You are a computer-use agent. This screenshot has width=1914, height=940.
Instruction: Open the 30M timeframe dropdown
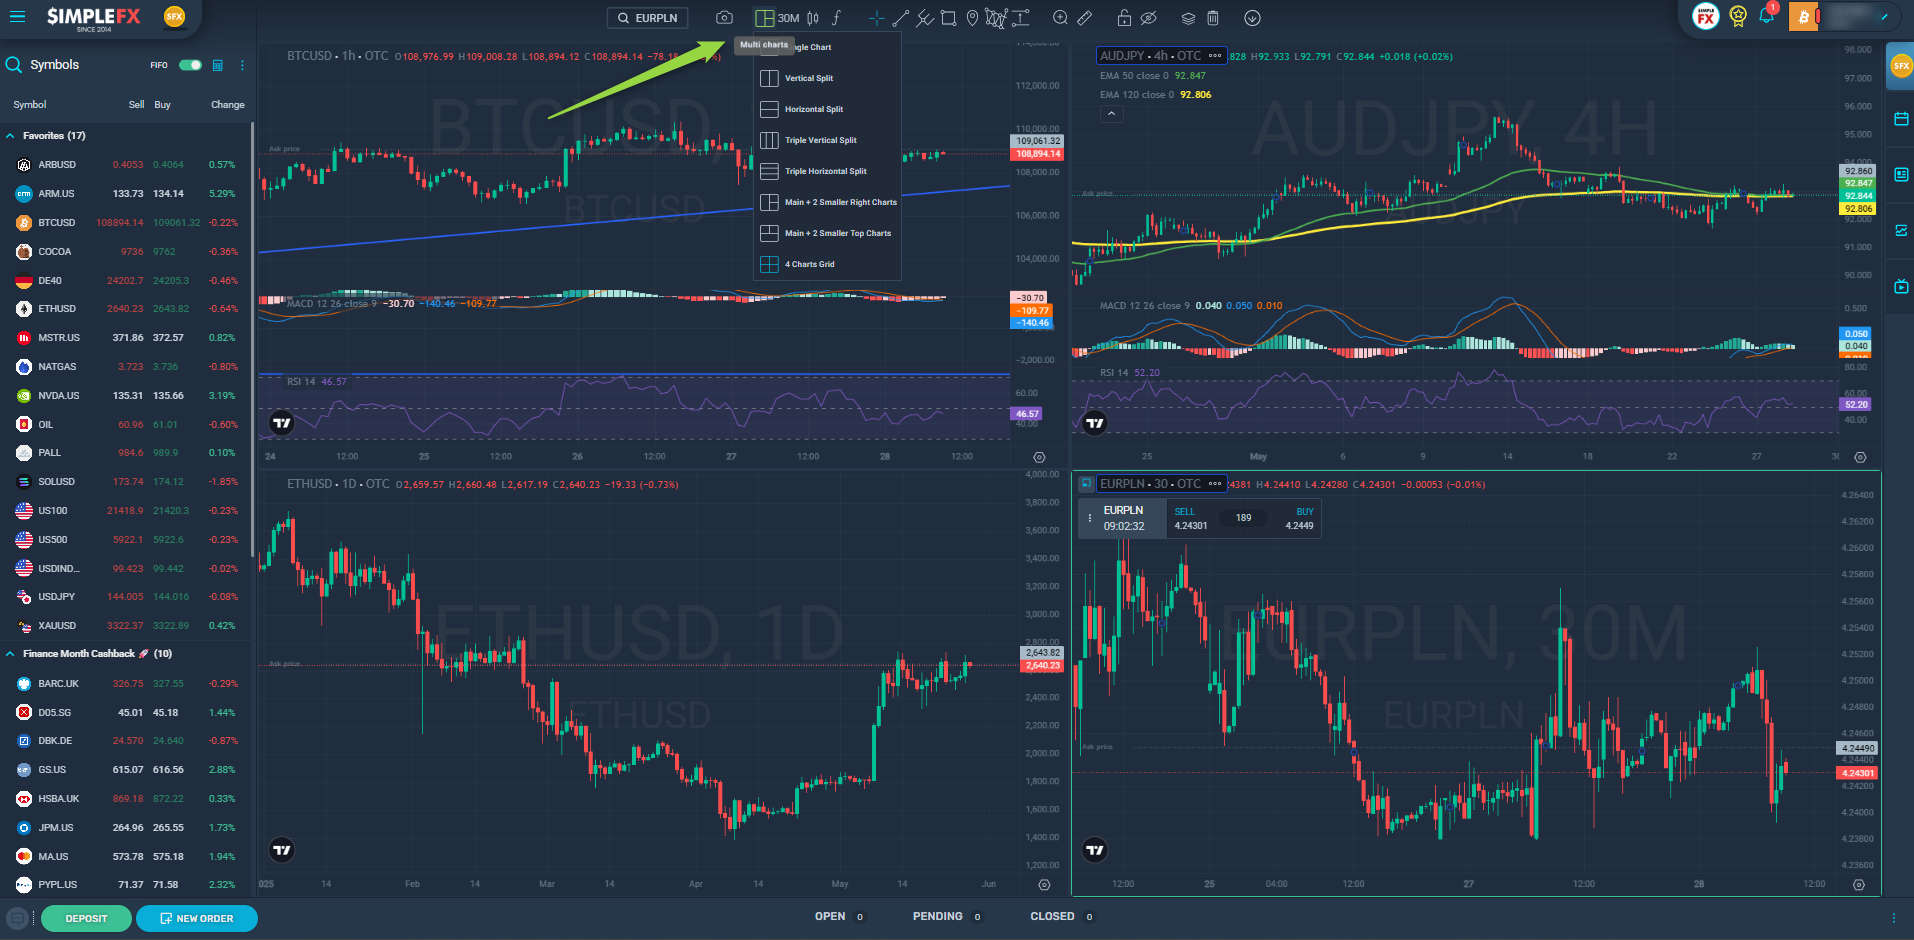[788, 18]
